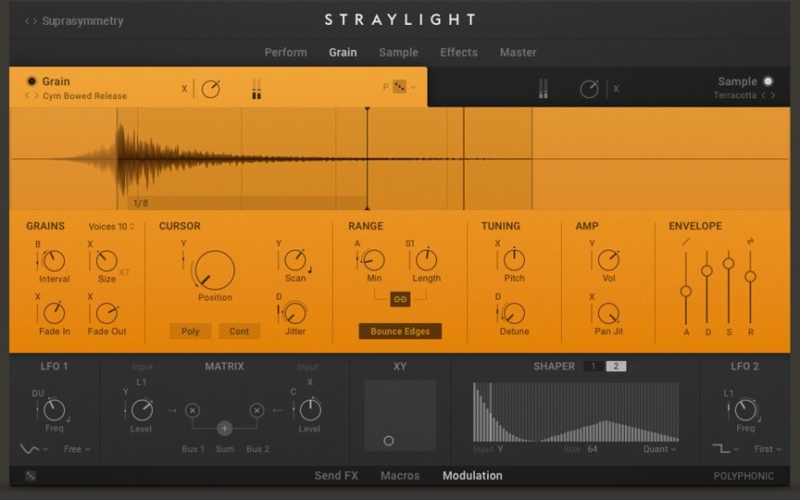Click the randomize dice icon in Grain header
This screenshot has width=800, height=500.
[x=399, y=87]
